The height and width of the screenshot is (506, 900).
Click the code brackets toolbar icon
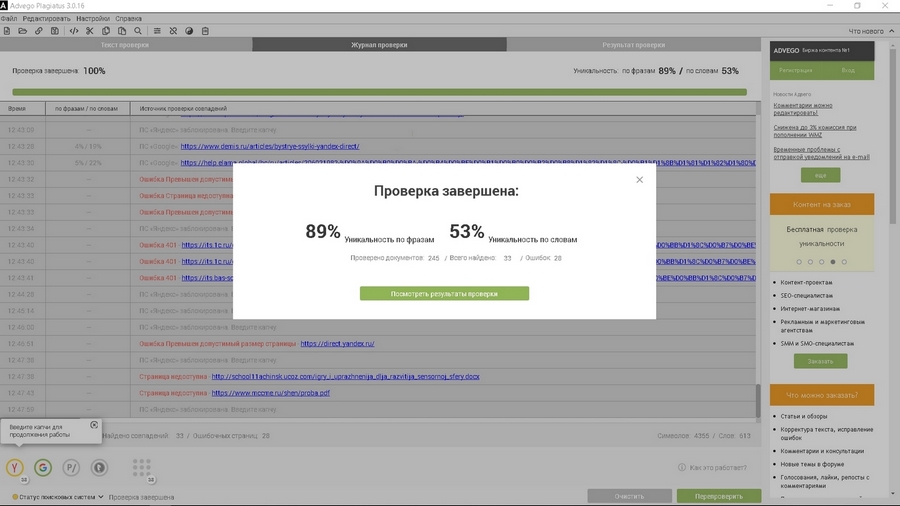[x=73, y=31]
